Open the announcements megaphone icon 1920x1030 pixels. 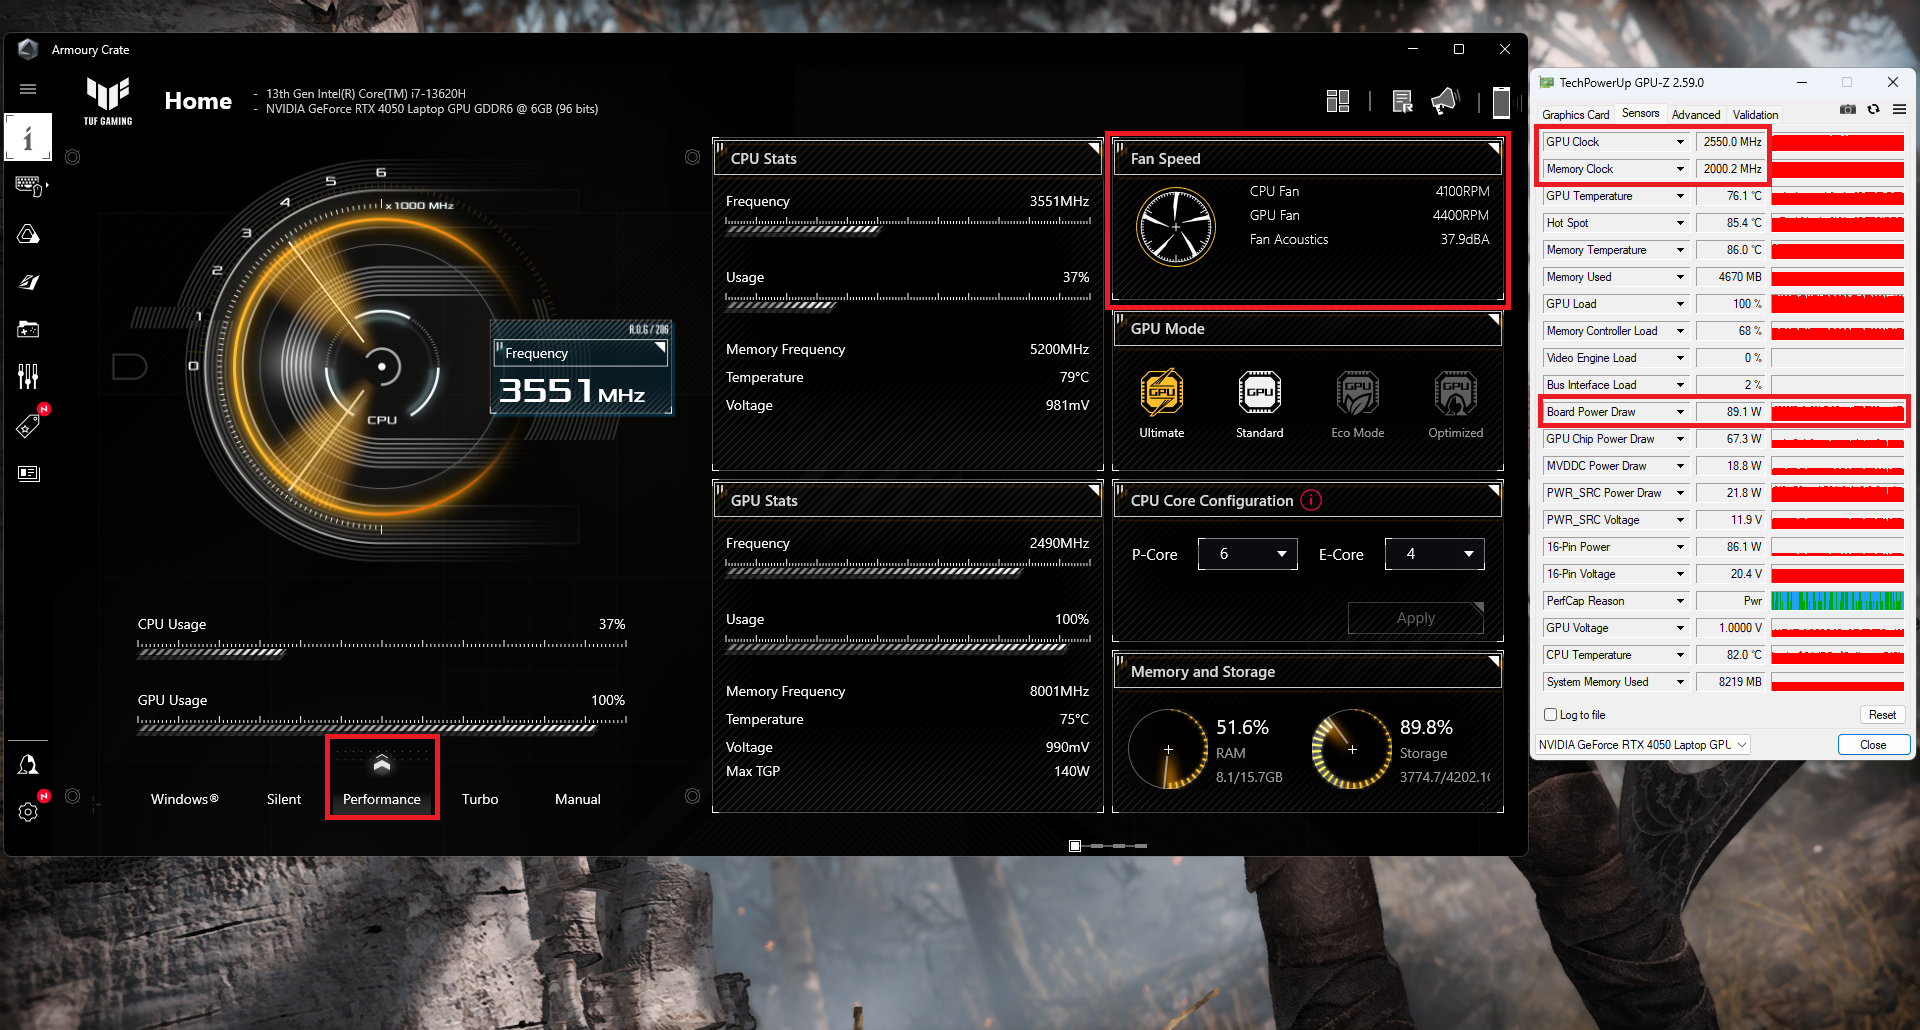1445,101
